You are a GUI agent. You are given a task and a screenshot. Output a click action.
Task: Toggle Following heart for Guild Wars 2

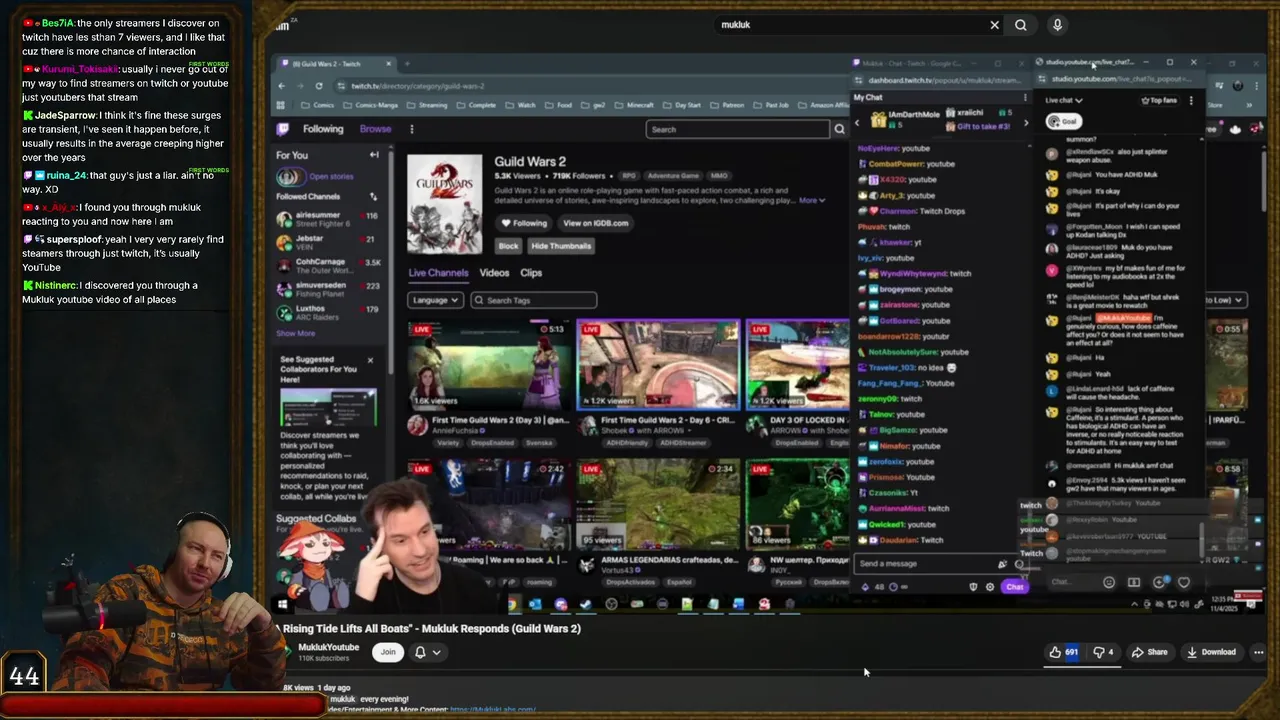click(x=524, y=223)
